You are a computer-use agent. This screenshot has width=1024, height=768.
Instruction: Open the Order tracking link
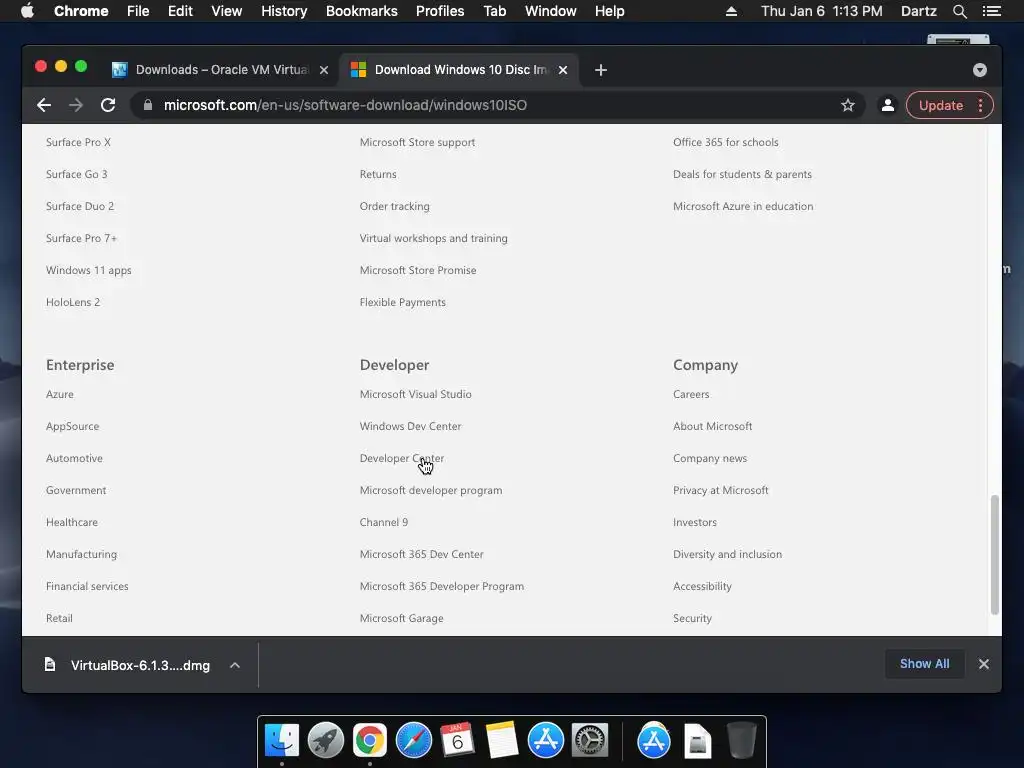394,206
